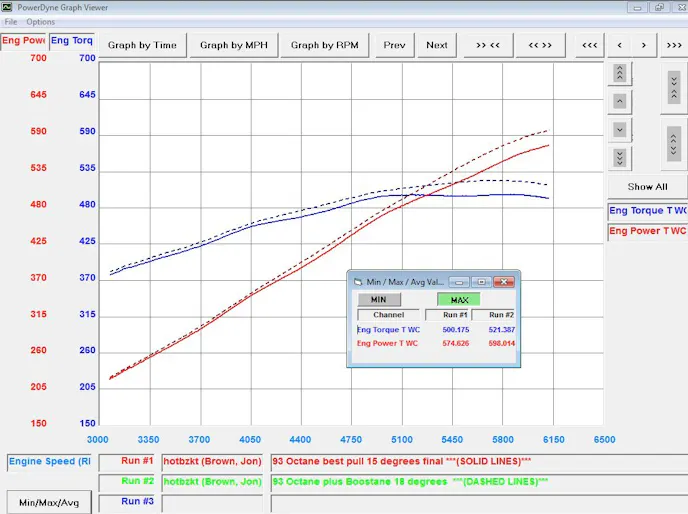688x514 pixels.
Task: Click the triple down-chevron scroll button
Action: [x=620, y=158]
